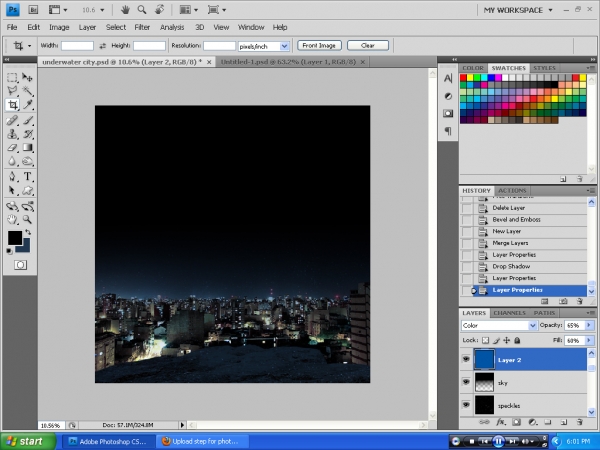This screenshot has height=450, width=600.
Task: Hide Layer 2 visibility eye
Action: 466,359
